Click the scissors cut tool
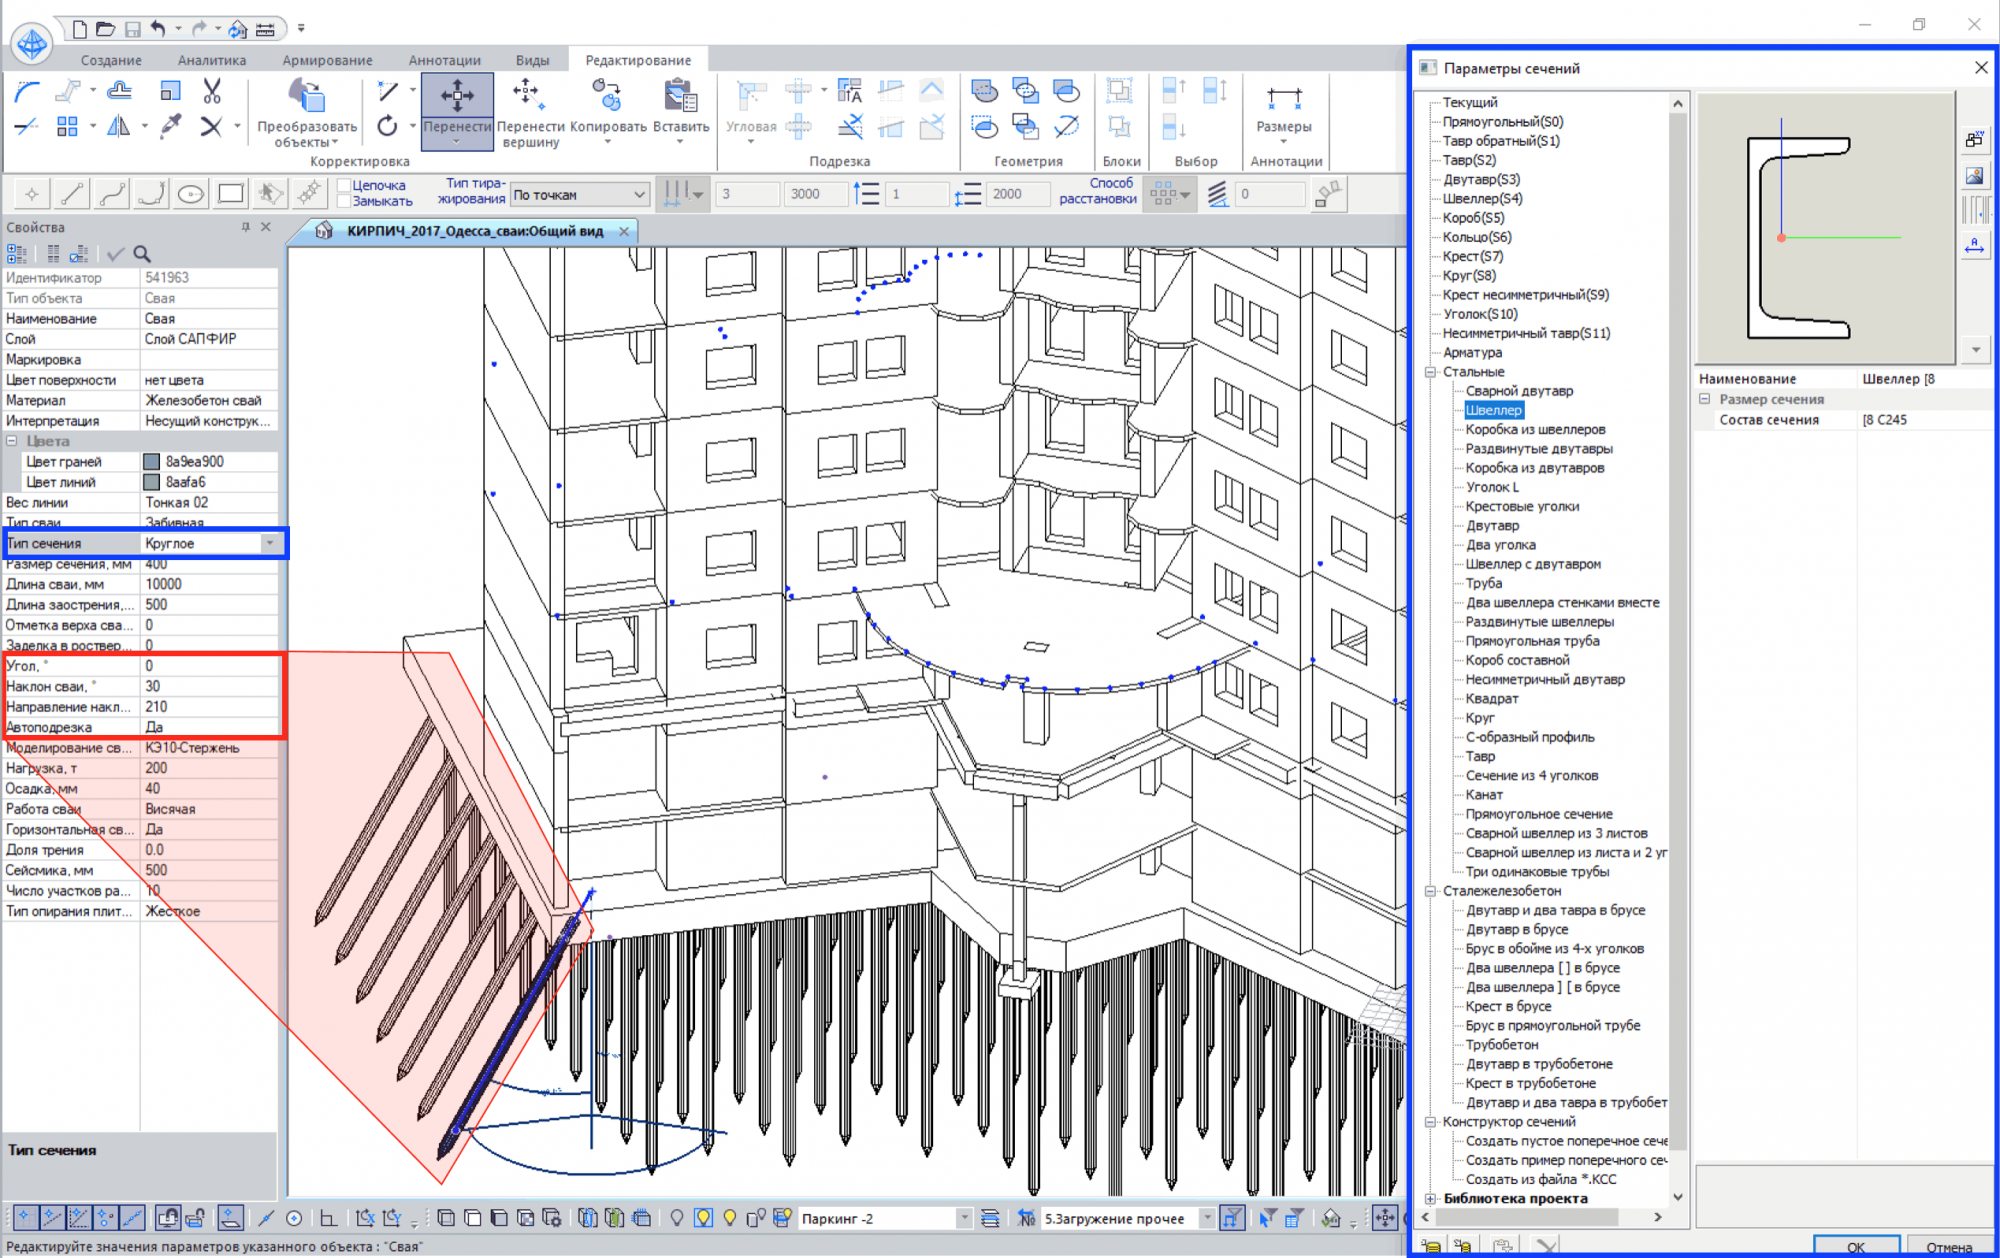 point(211,92)
